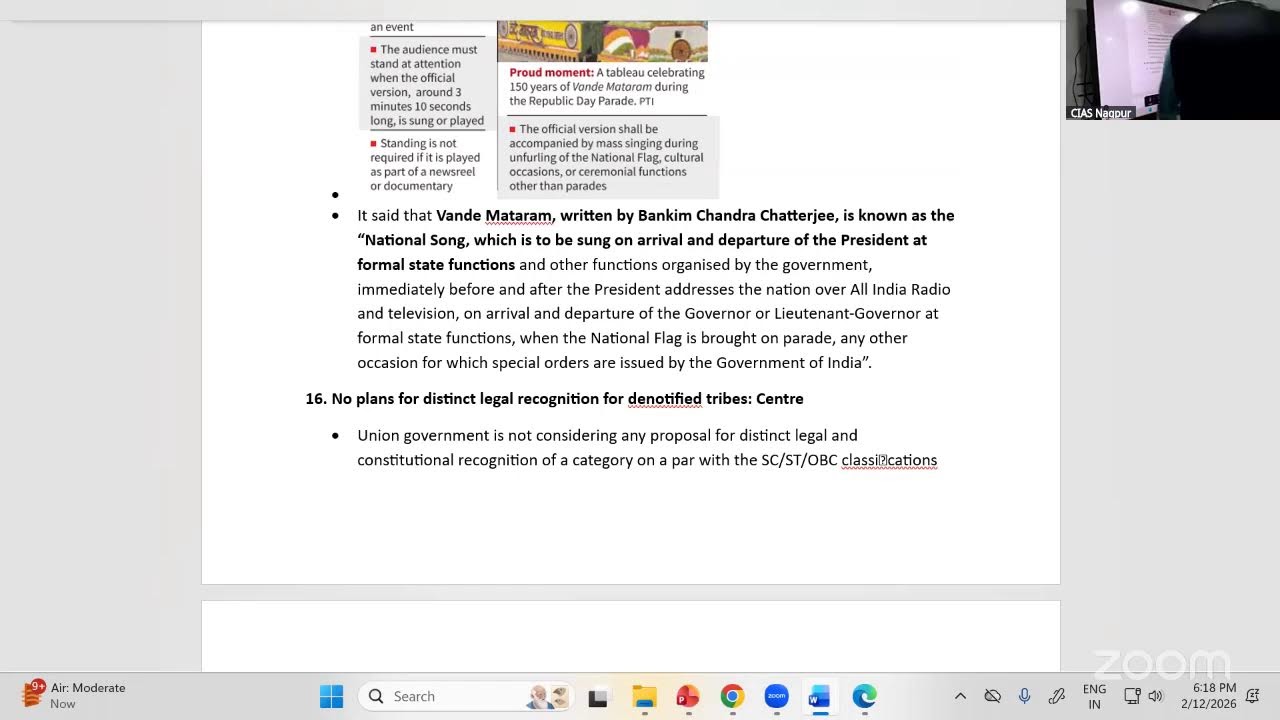Click the bold text 'formal state functions'

436,265
